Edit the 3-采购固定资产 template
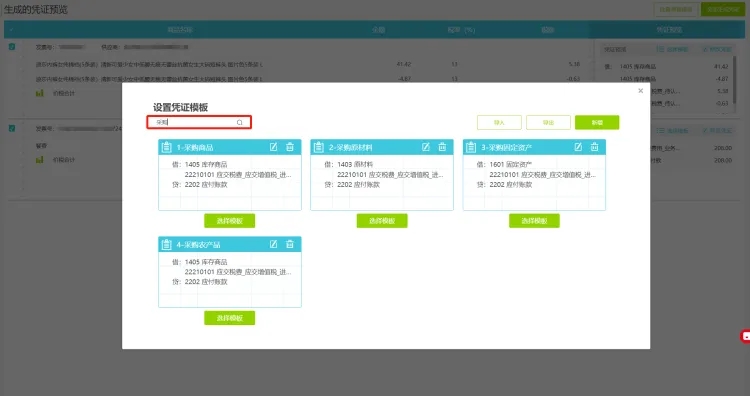 point(578,147)
